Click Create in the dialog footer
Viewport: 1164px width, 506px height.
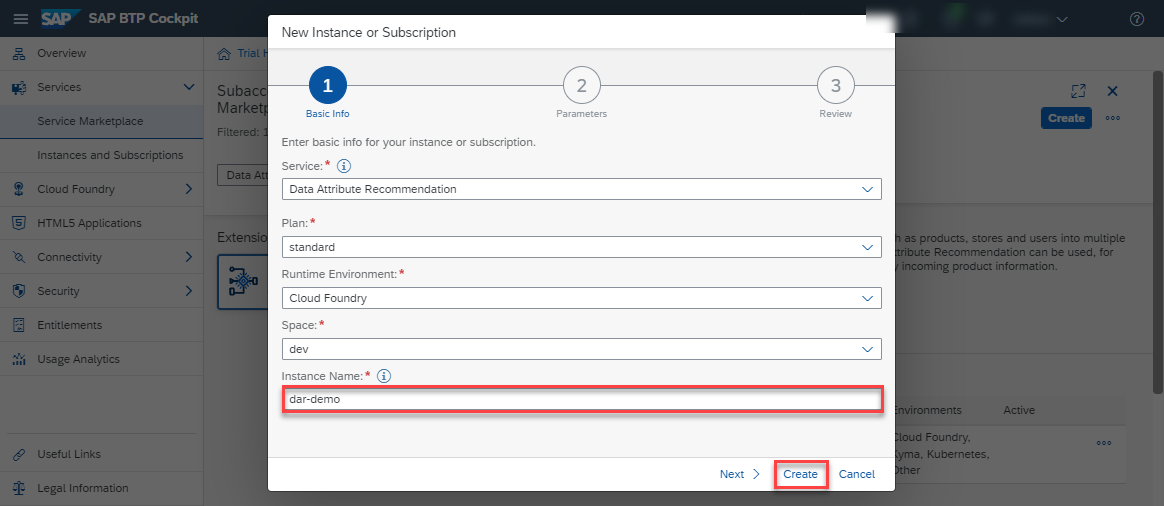800,474
